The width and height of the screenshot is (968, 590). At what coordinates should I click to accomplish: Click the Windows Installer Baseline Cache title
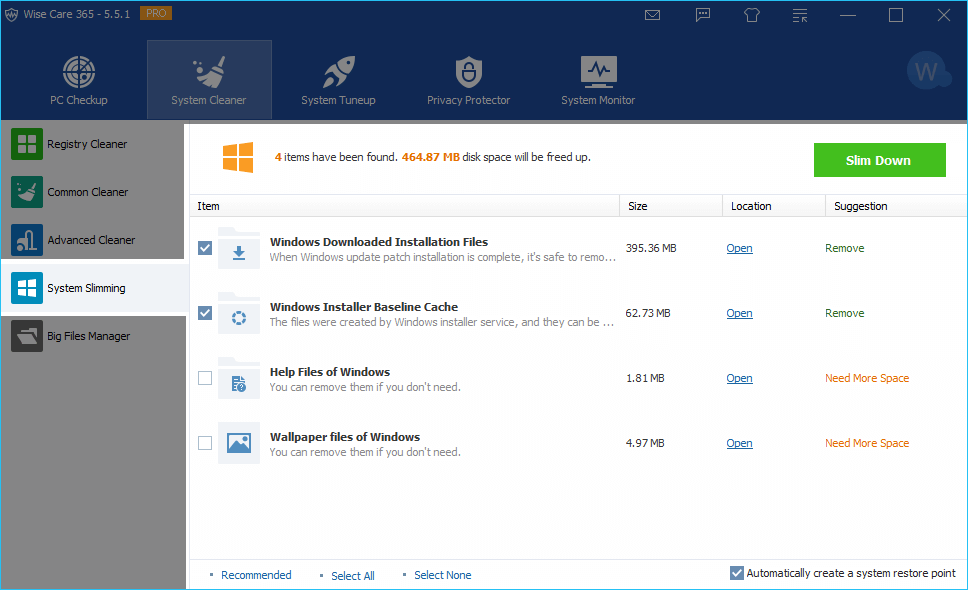click(x=364, y=307)
